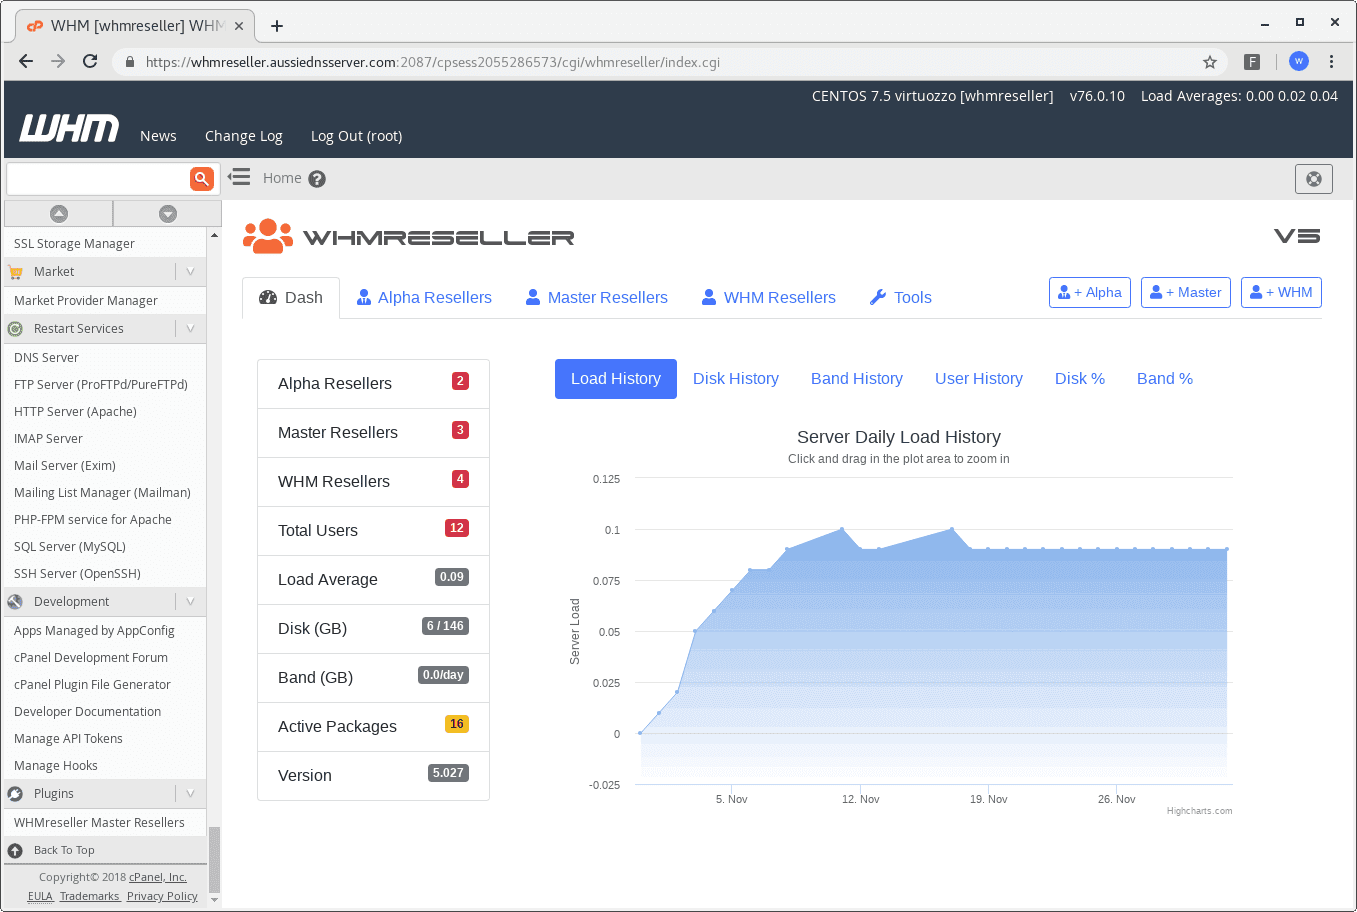Viewport: 1357px width, 912px height.
Task: Open the Tools tab
Action: coord(900,297)
